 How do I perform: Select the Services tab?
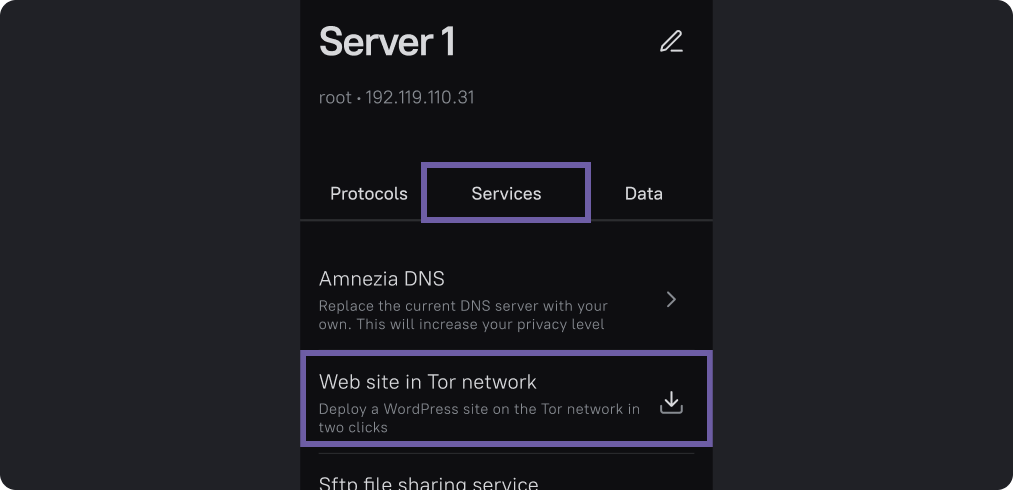coord(506,193)
